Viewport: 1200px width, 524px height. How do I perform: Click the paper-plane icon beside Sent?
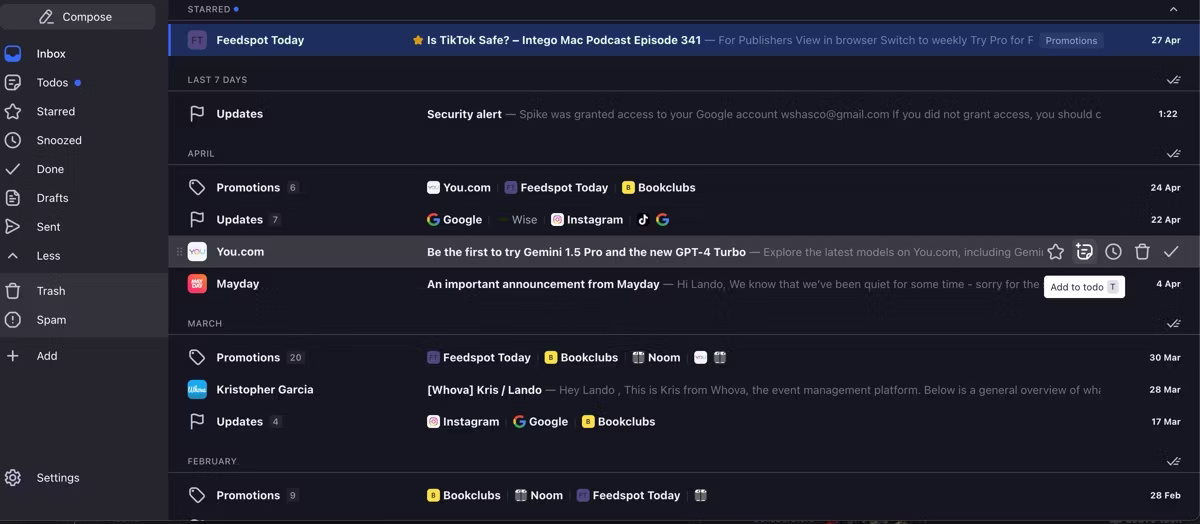coord(13,227)
